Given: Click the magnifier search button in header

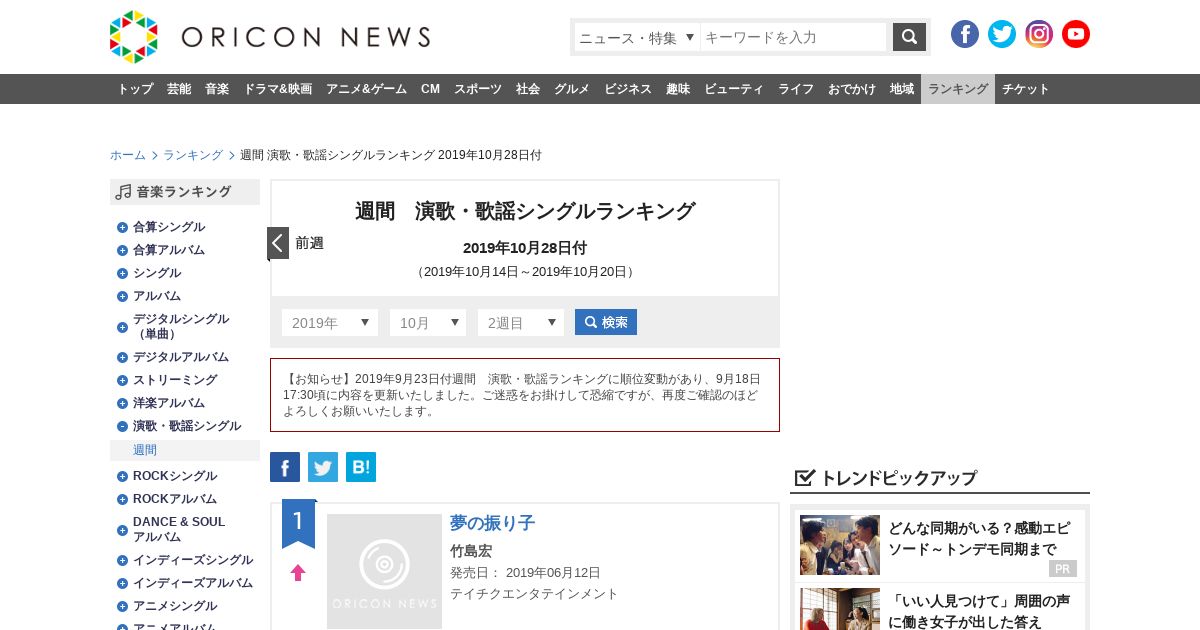Looking at the screenshot, I should pyautogui.click(x=909, y=37).
